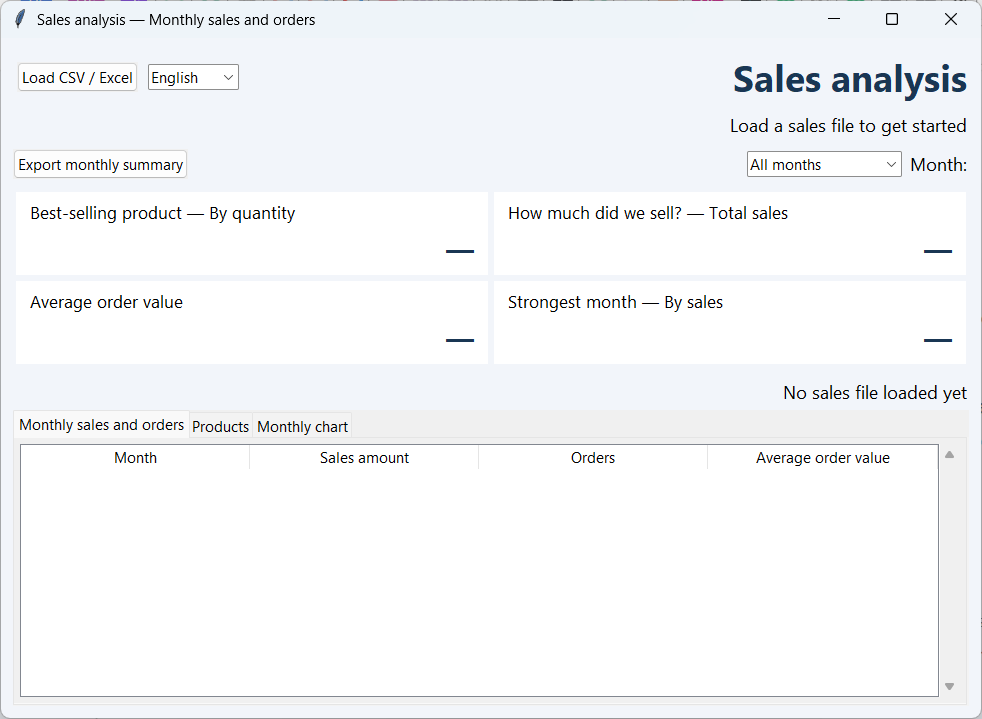Click the Strongest month — By sales label
The width and height of the screenshot is (982, 719).
pyautogui.click(x=615, y=302)
